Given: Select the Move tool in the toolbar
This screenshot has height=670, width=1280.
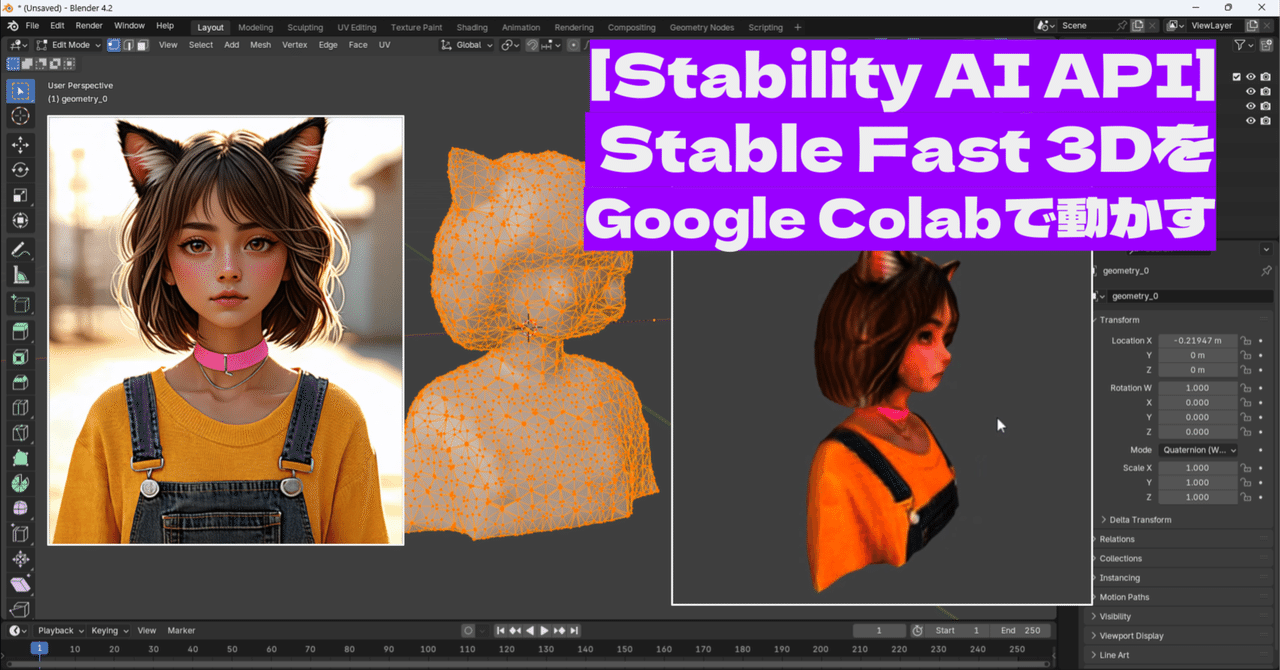Looking at the screenshot, I should coord(20,143).
